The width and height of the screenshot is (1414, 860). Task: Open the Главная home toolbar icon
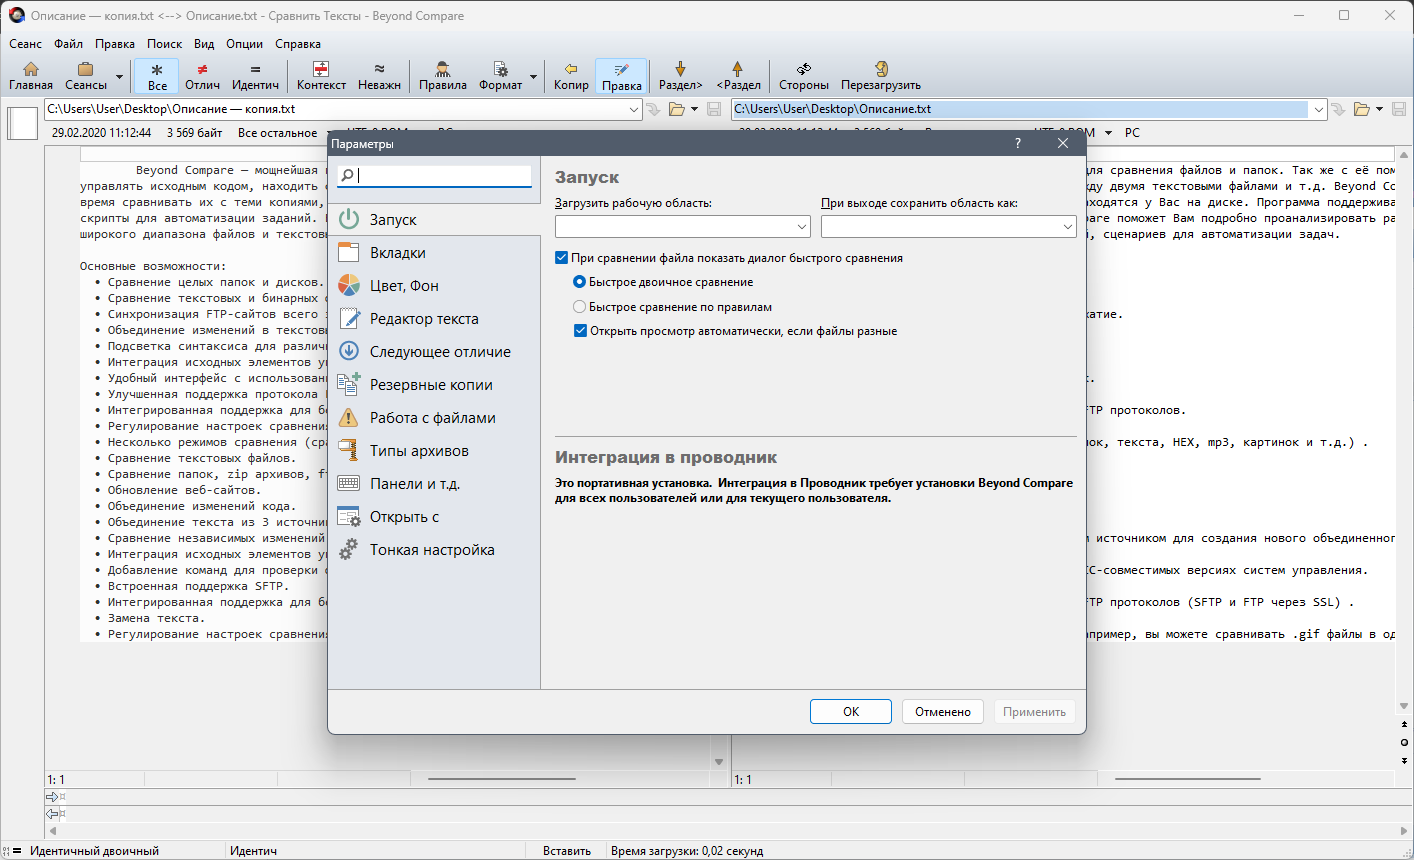point(31,76)
